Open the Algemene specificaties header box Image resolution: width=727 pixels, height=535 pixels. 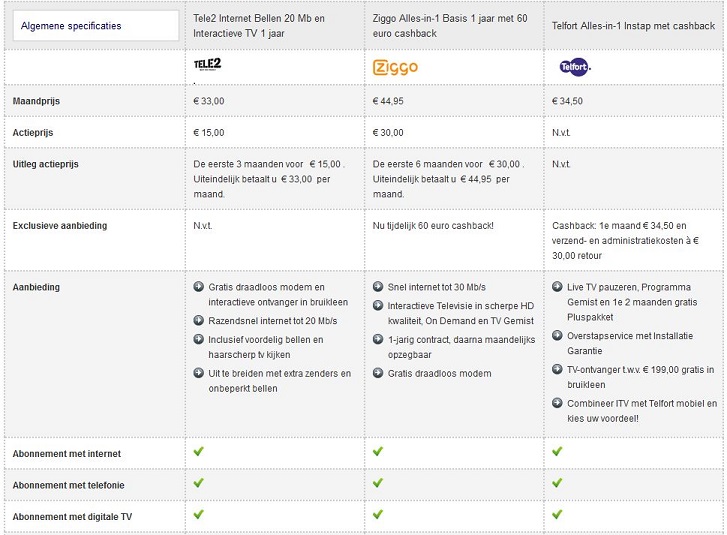[96, 25]
